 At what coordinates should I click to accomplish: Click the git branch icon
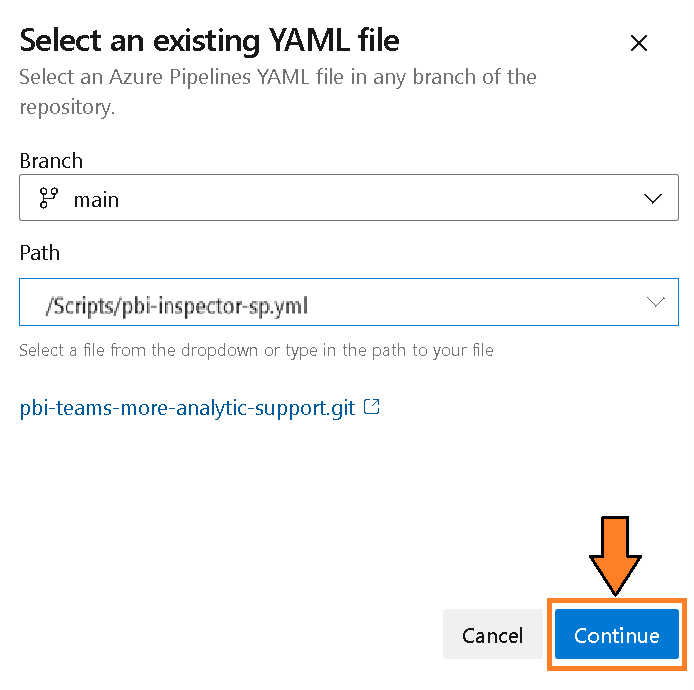pyautogui.click(x=48, y=199)
